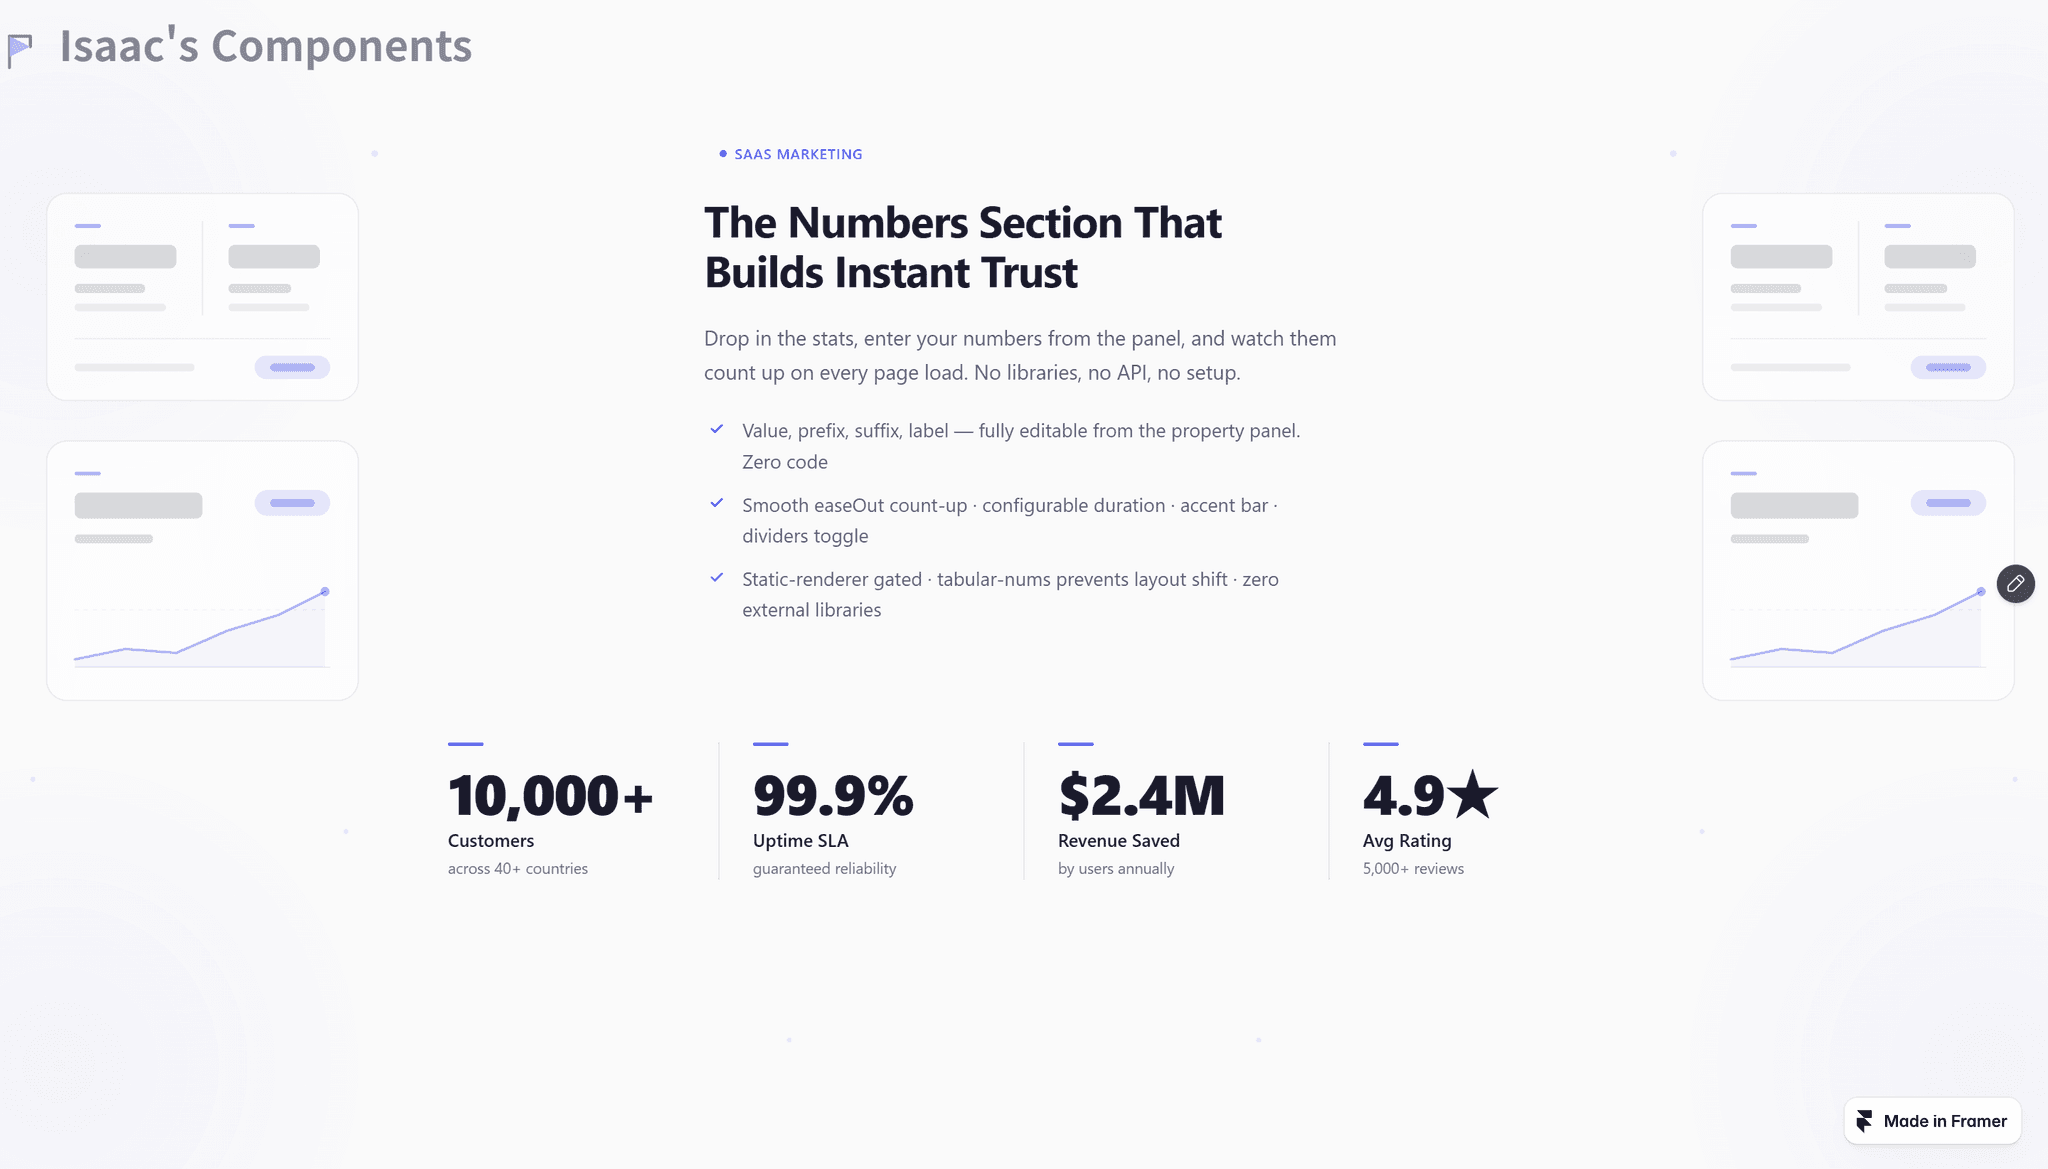
Task: Click the $2.4M Revenue Saved stat
Action: (1141, 811)
